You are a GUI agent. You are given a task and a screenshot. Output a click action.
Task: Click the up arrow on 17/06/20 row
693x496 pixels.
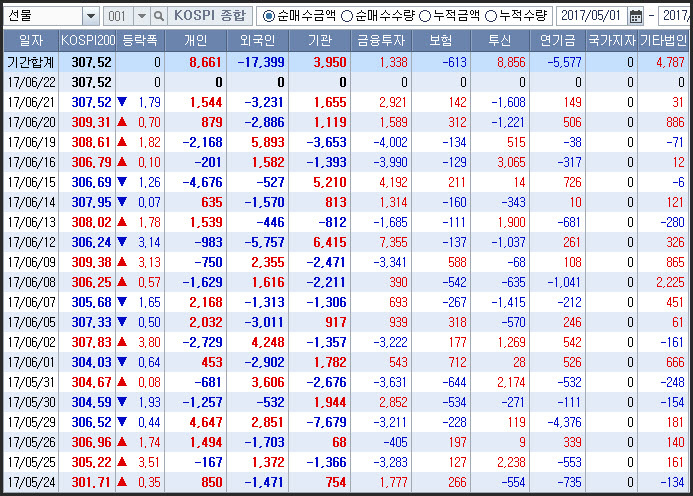point(122,122)
